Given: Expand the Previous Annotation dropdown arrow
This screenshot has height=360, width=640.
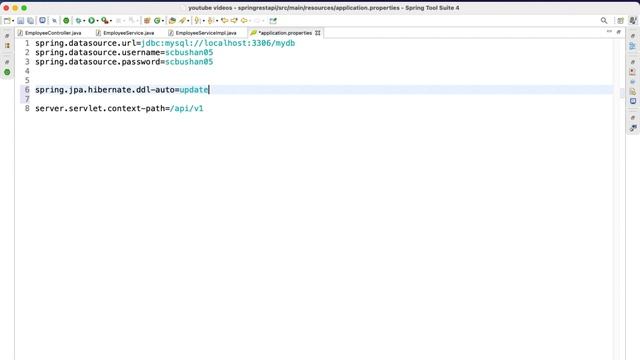Looking at the screenshot, I should click(x=217, y=21).
